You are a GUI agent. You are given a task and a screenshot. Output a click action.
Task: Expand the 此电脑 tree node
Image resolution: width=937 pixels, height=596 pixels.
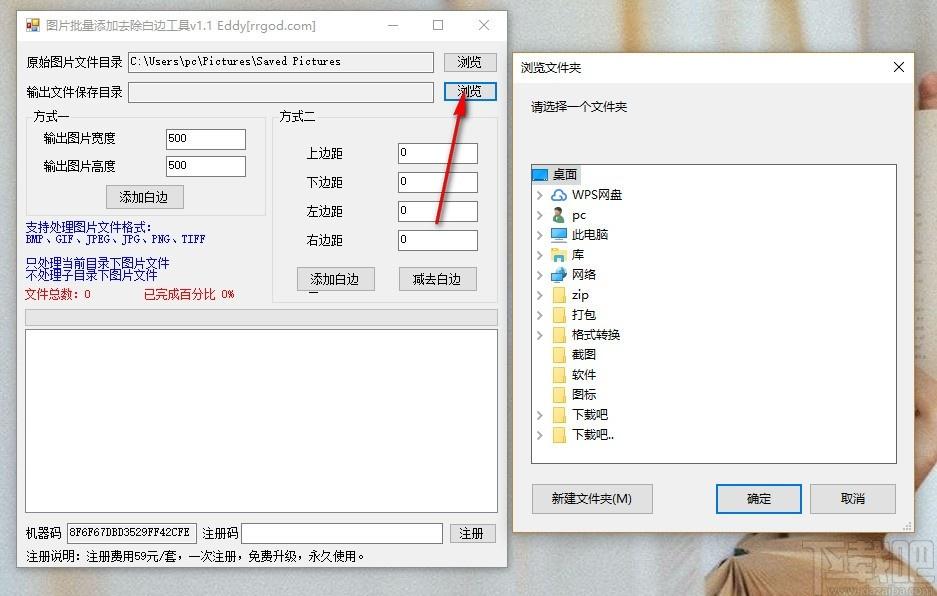[x=540, y=235]
